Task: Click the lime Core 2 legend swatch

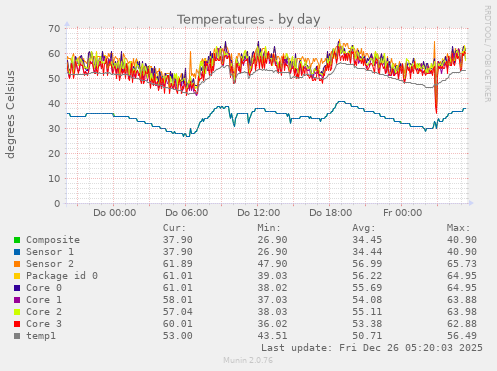Action: pos(17,312)
